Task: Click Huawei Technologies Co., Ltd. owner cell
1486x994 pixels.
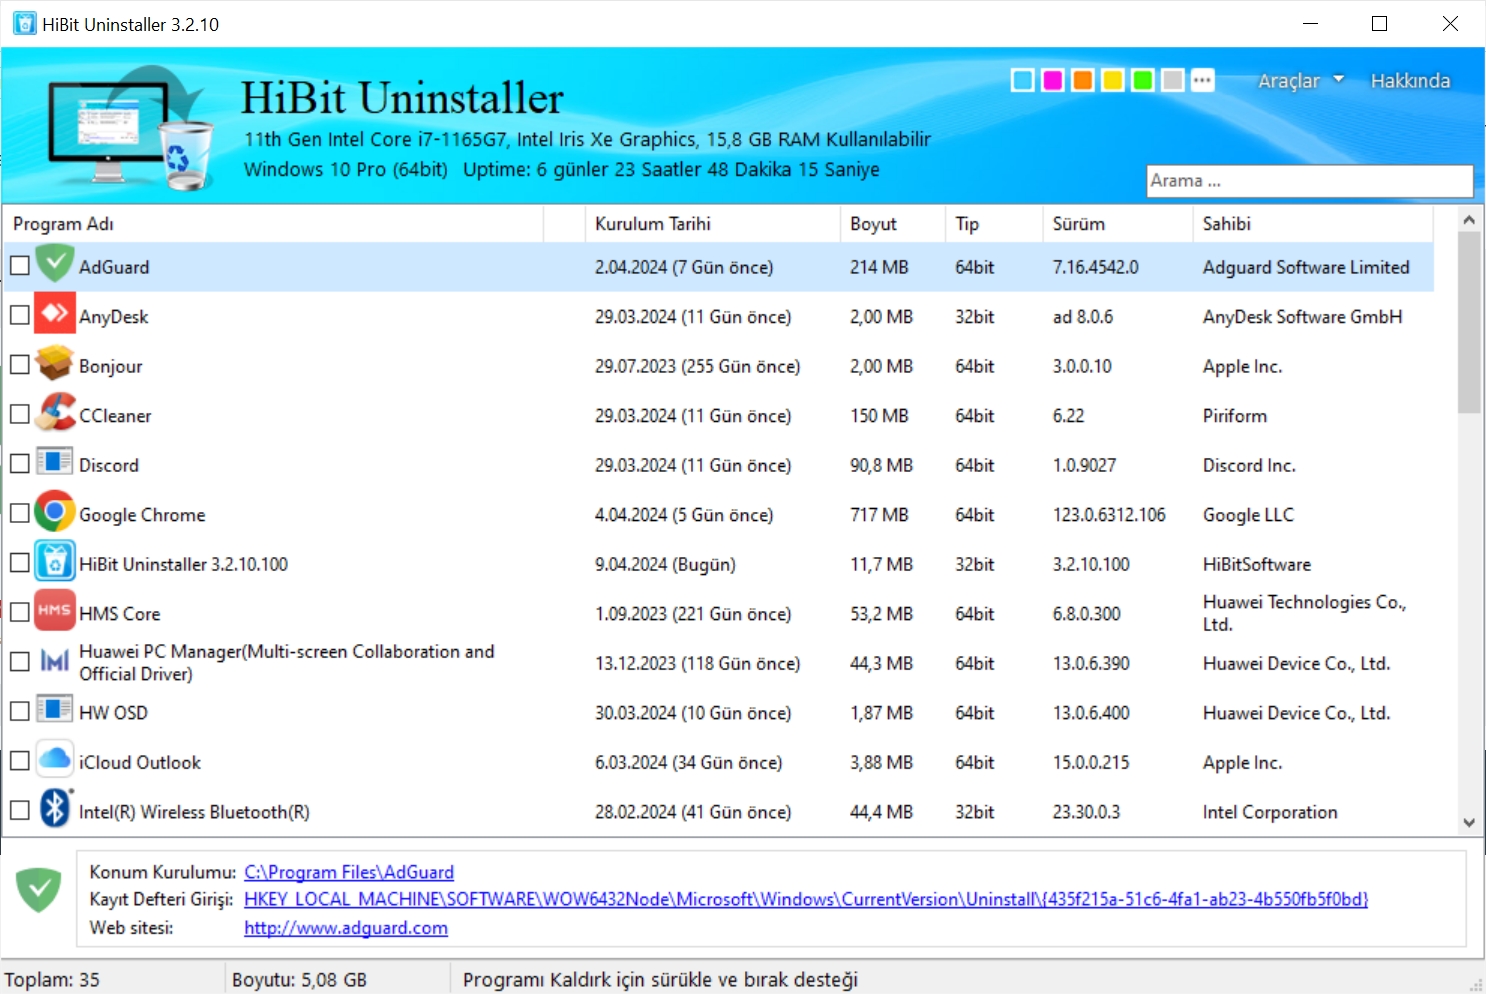Action: 1304,613
